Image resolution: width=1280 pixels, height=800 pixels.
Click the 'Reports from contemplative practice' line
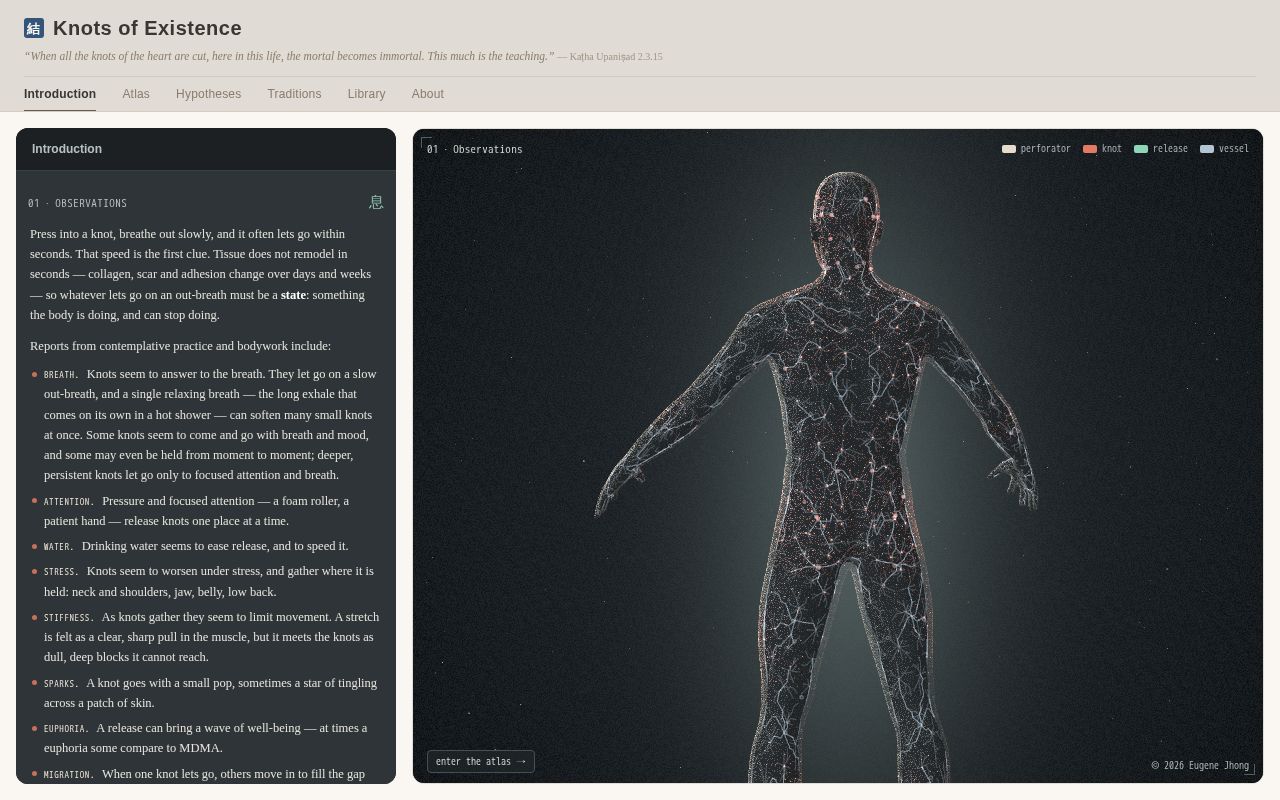[180, 346]
